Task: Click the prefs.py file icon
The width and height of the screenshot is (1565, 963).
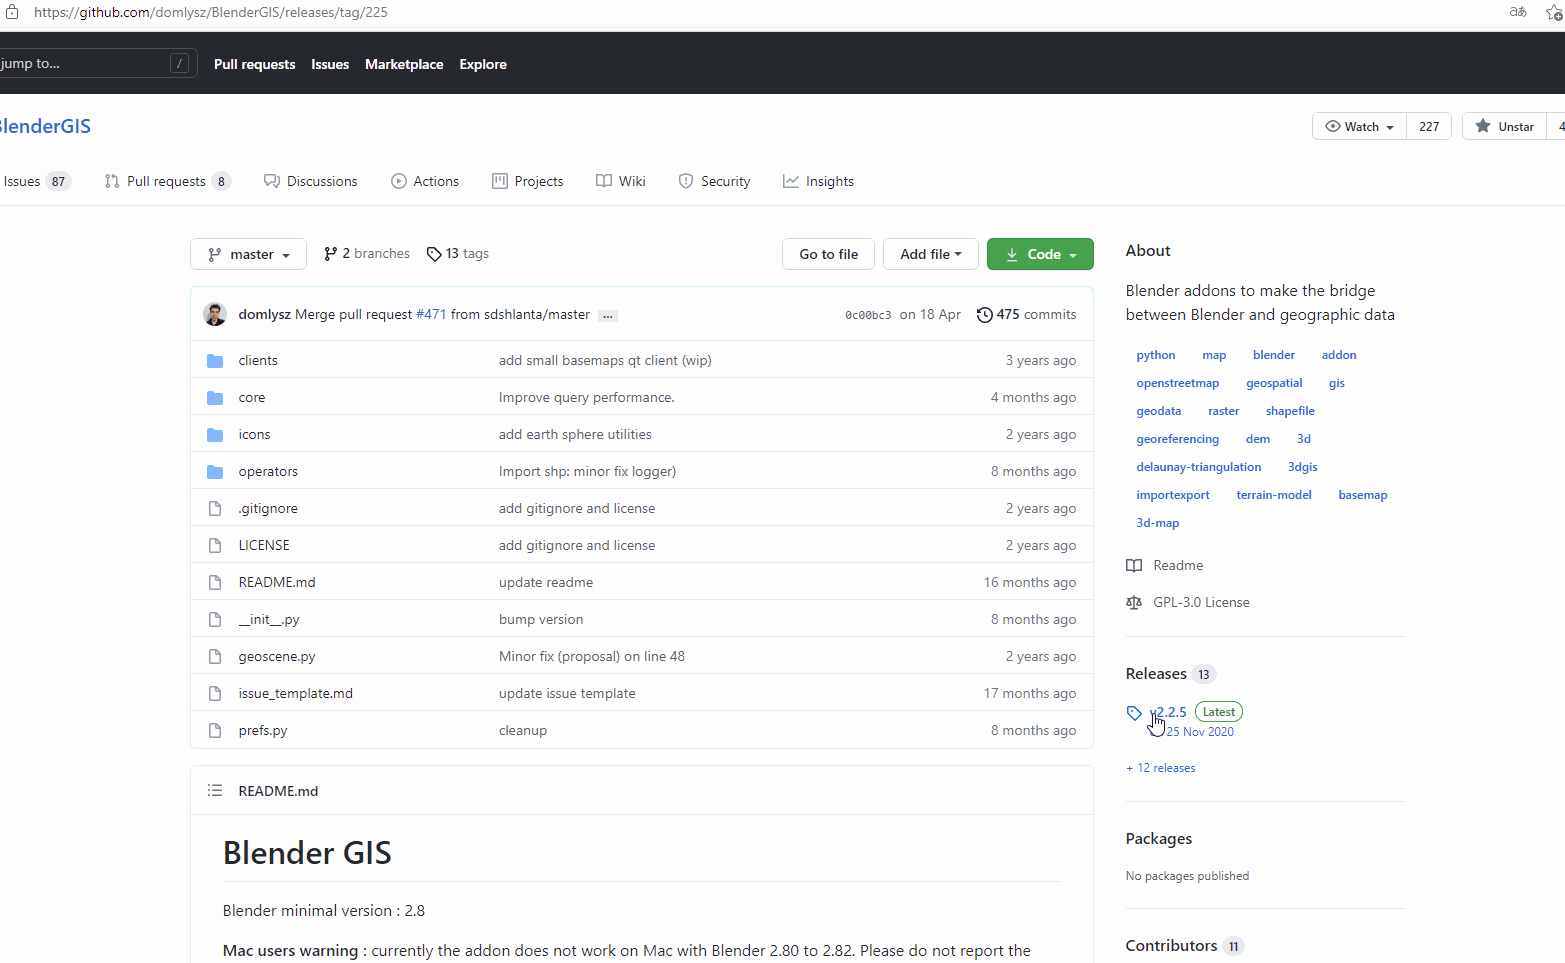Action: [x=215, y=730]
